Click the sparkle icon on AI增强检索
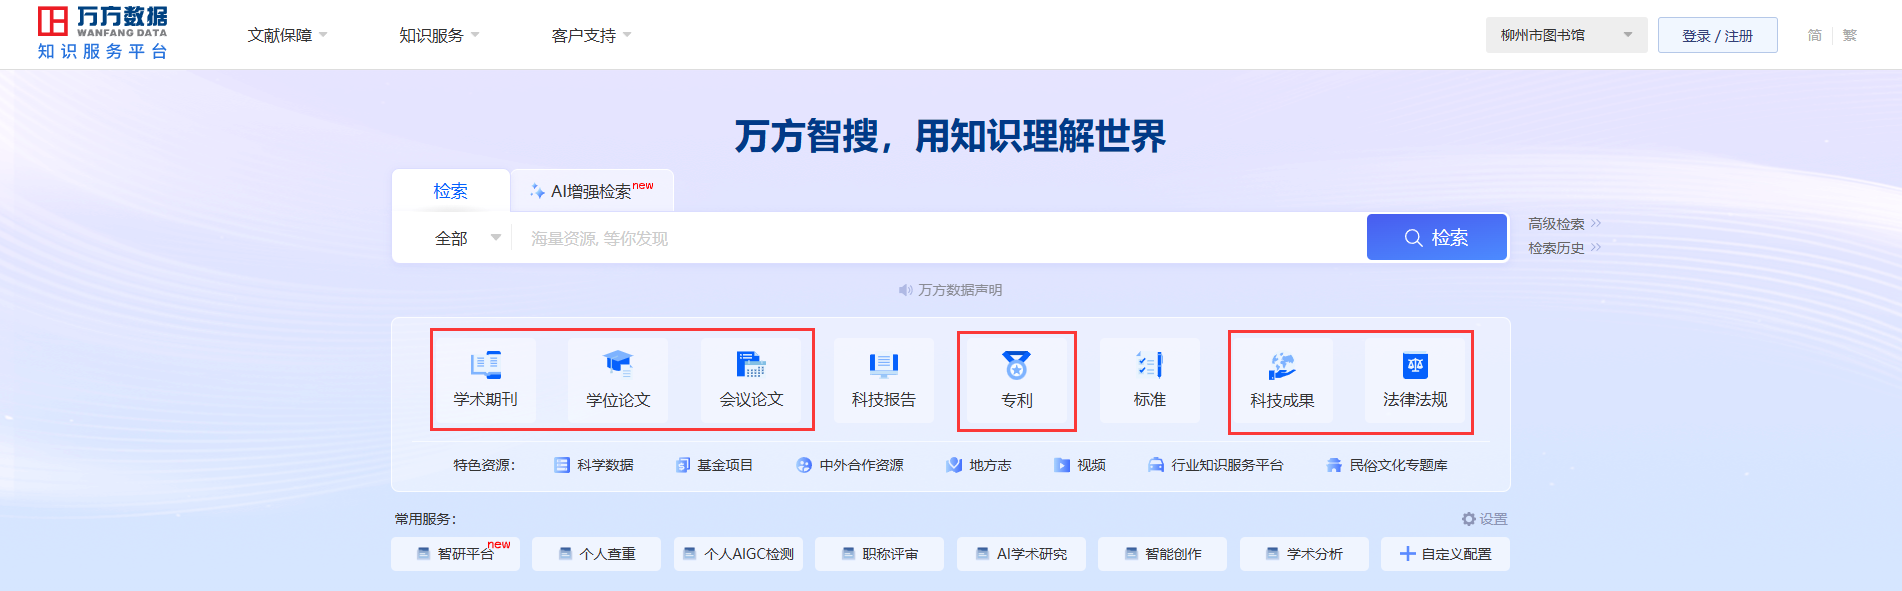This screenshot has width=1902, height=591. pyautogui.click(x=537, y=191)
